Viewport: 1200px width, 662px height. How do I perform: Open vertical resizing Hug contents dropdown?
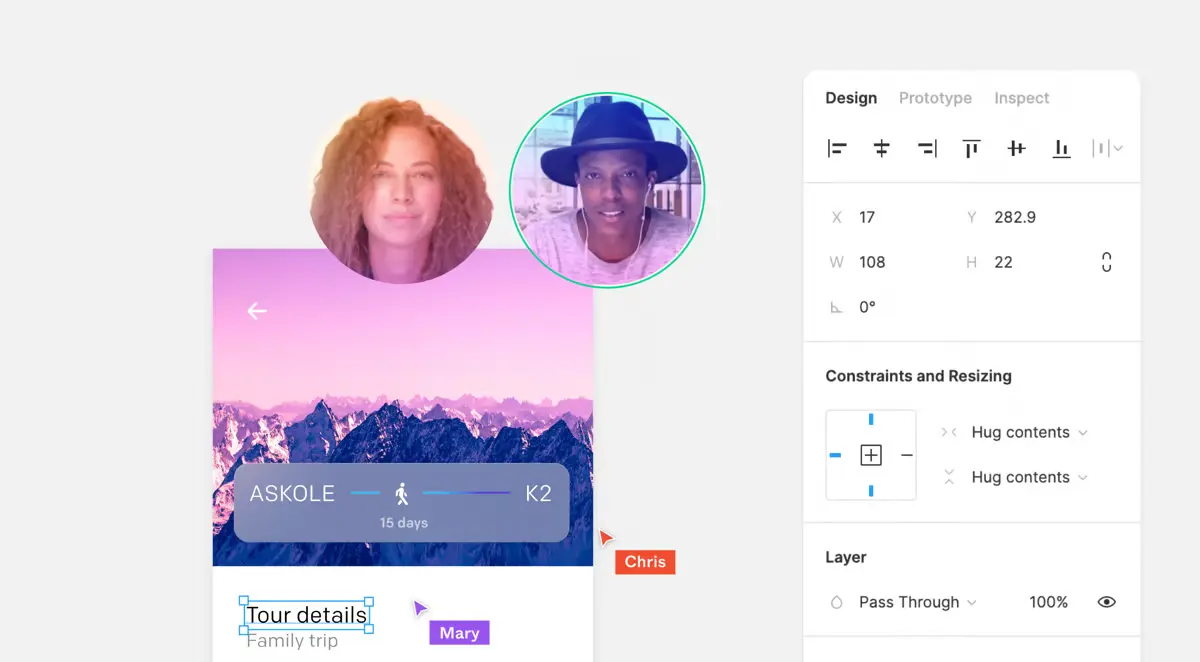pyautogui.click(x=1028, y=477)
